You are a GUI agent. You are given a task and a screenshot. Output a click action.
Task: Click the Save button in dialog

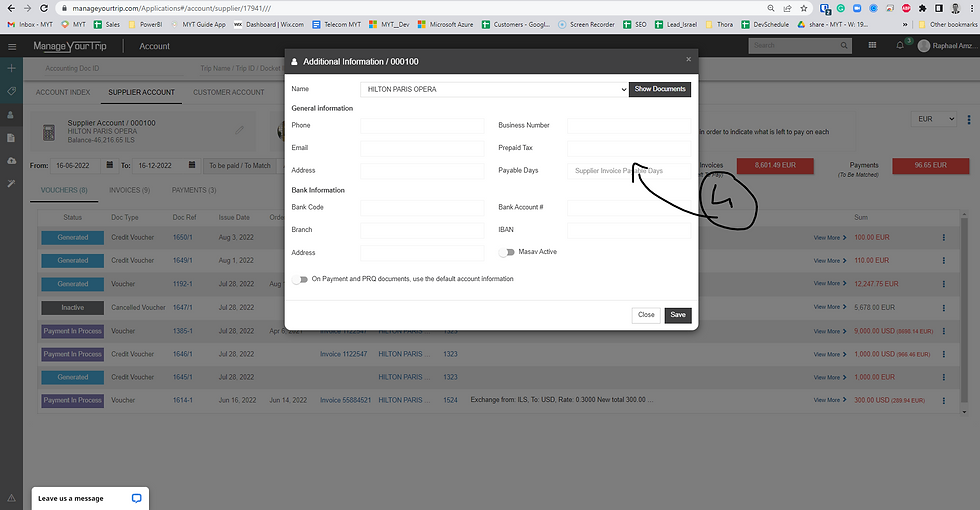[678, 315]
